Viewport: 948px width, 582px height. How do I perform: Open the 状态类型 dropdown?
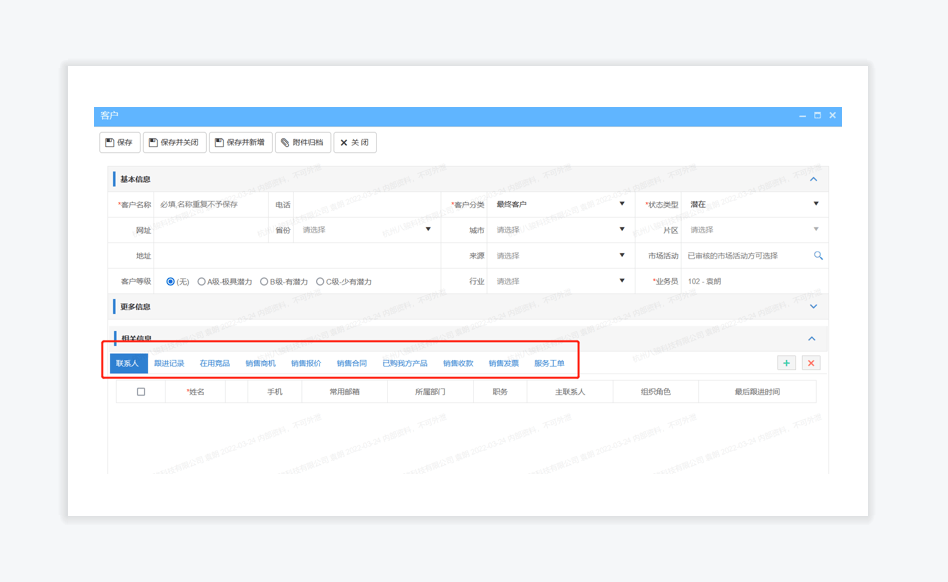[752, 204]
